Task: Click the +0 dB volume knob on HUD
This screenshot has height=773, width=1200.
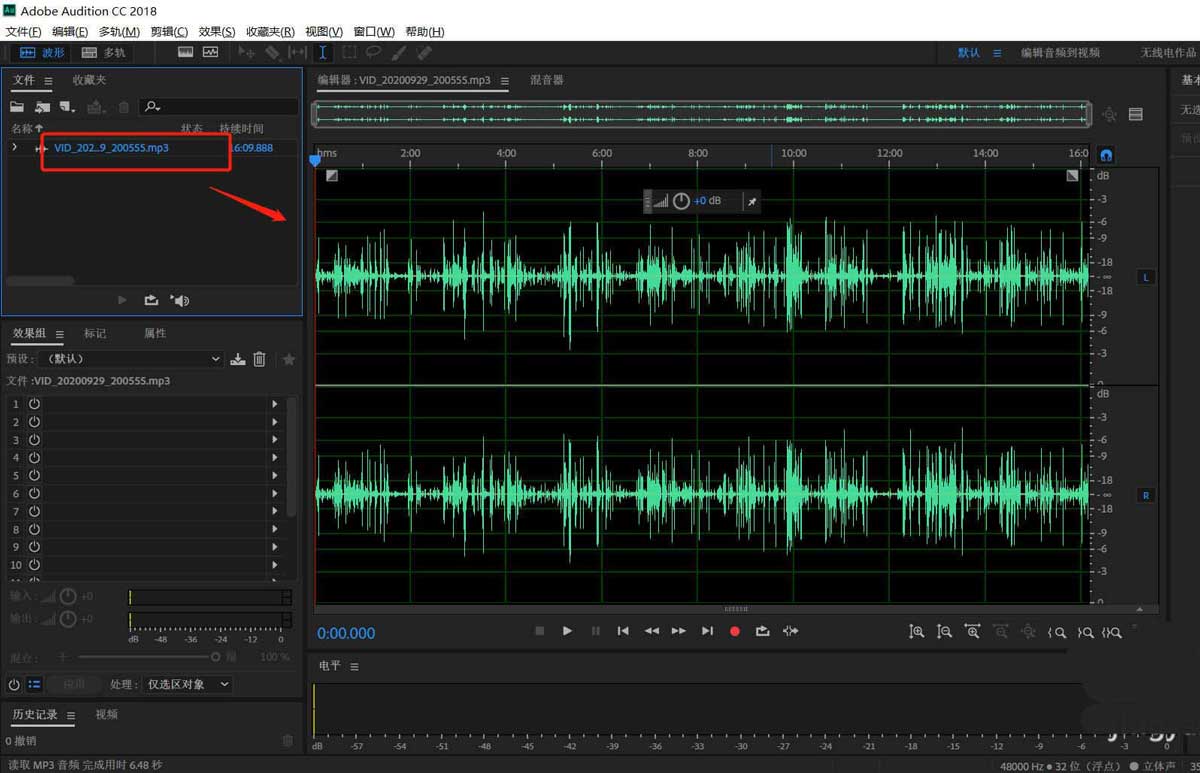Action: (681, 201)
